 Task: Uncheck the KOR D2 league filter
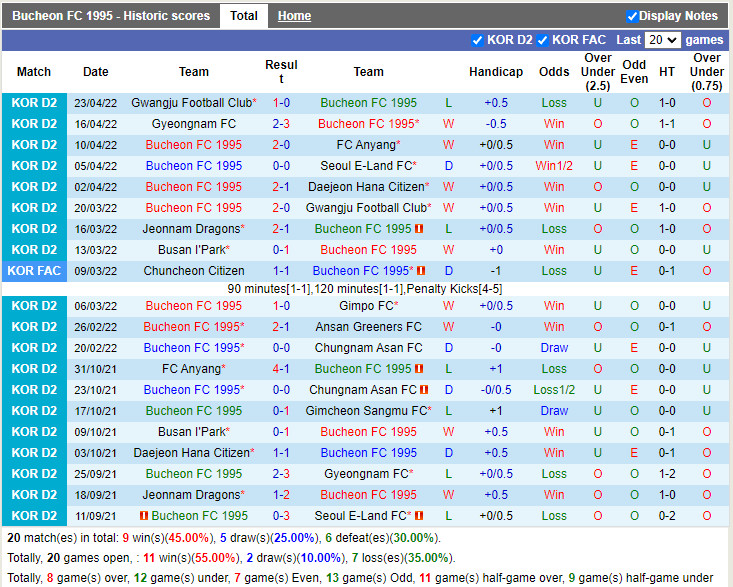477,40
